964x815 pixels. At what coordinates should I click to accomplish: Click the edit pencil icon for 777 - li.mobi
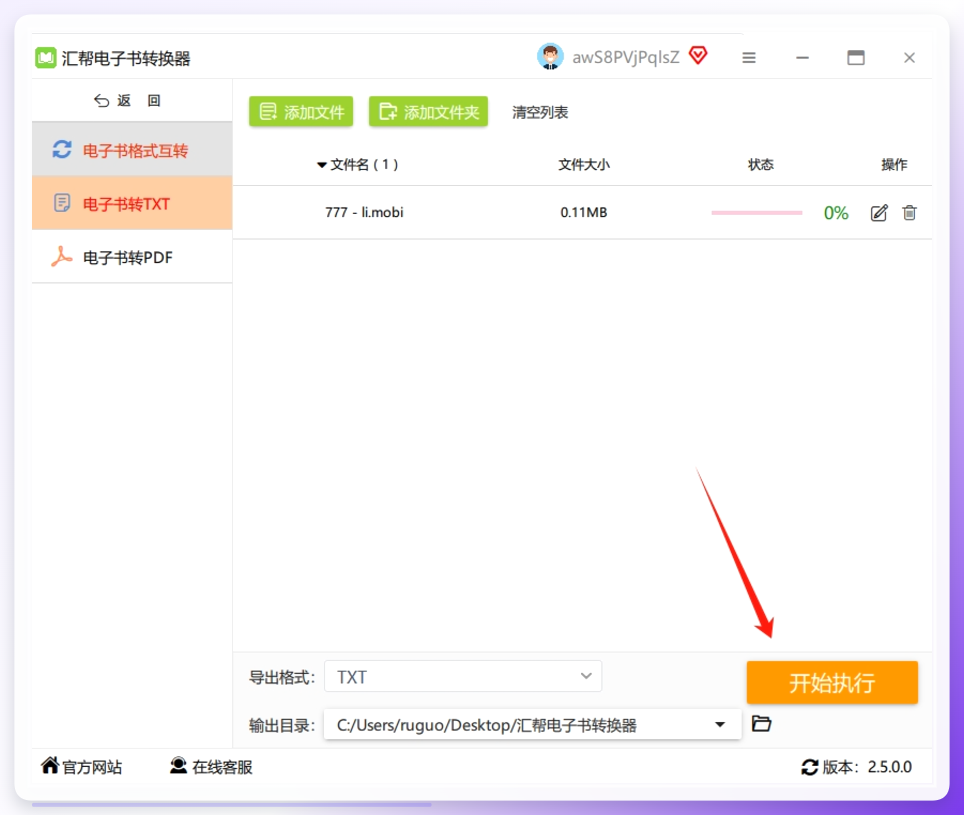point(879,213)
